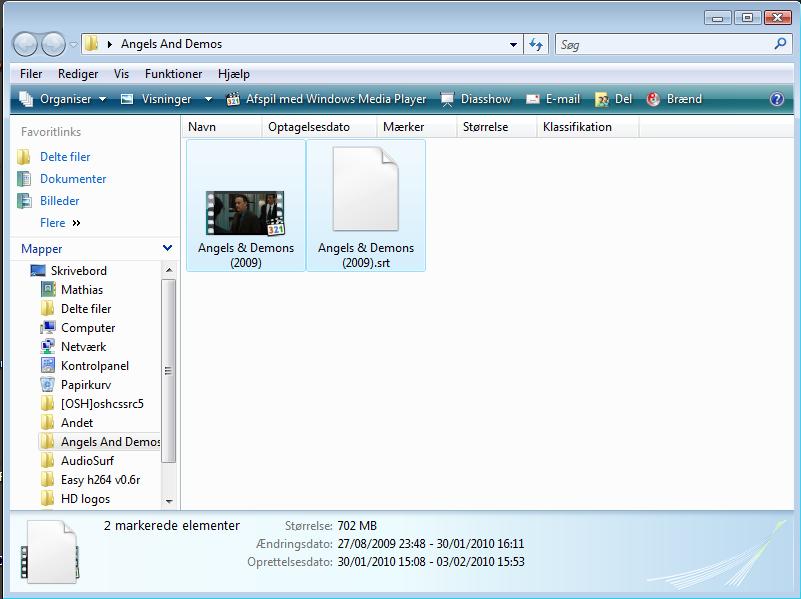Open the Rediger menu
The height and width of the screenshot is (599, 801).
(78, 74)
